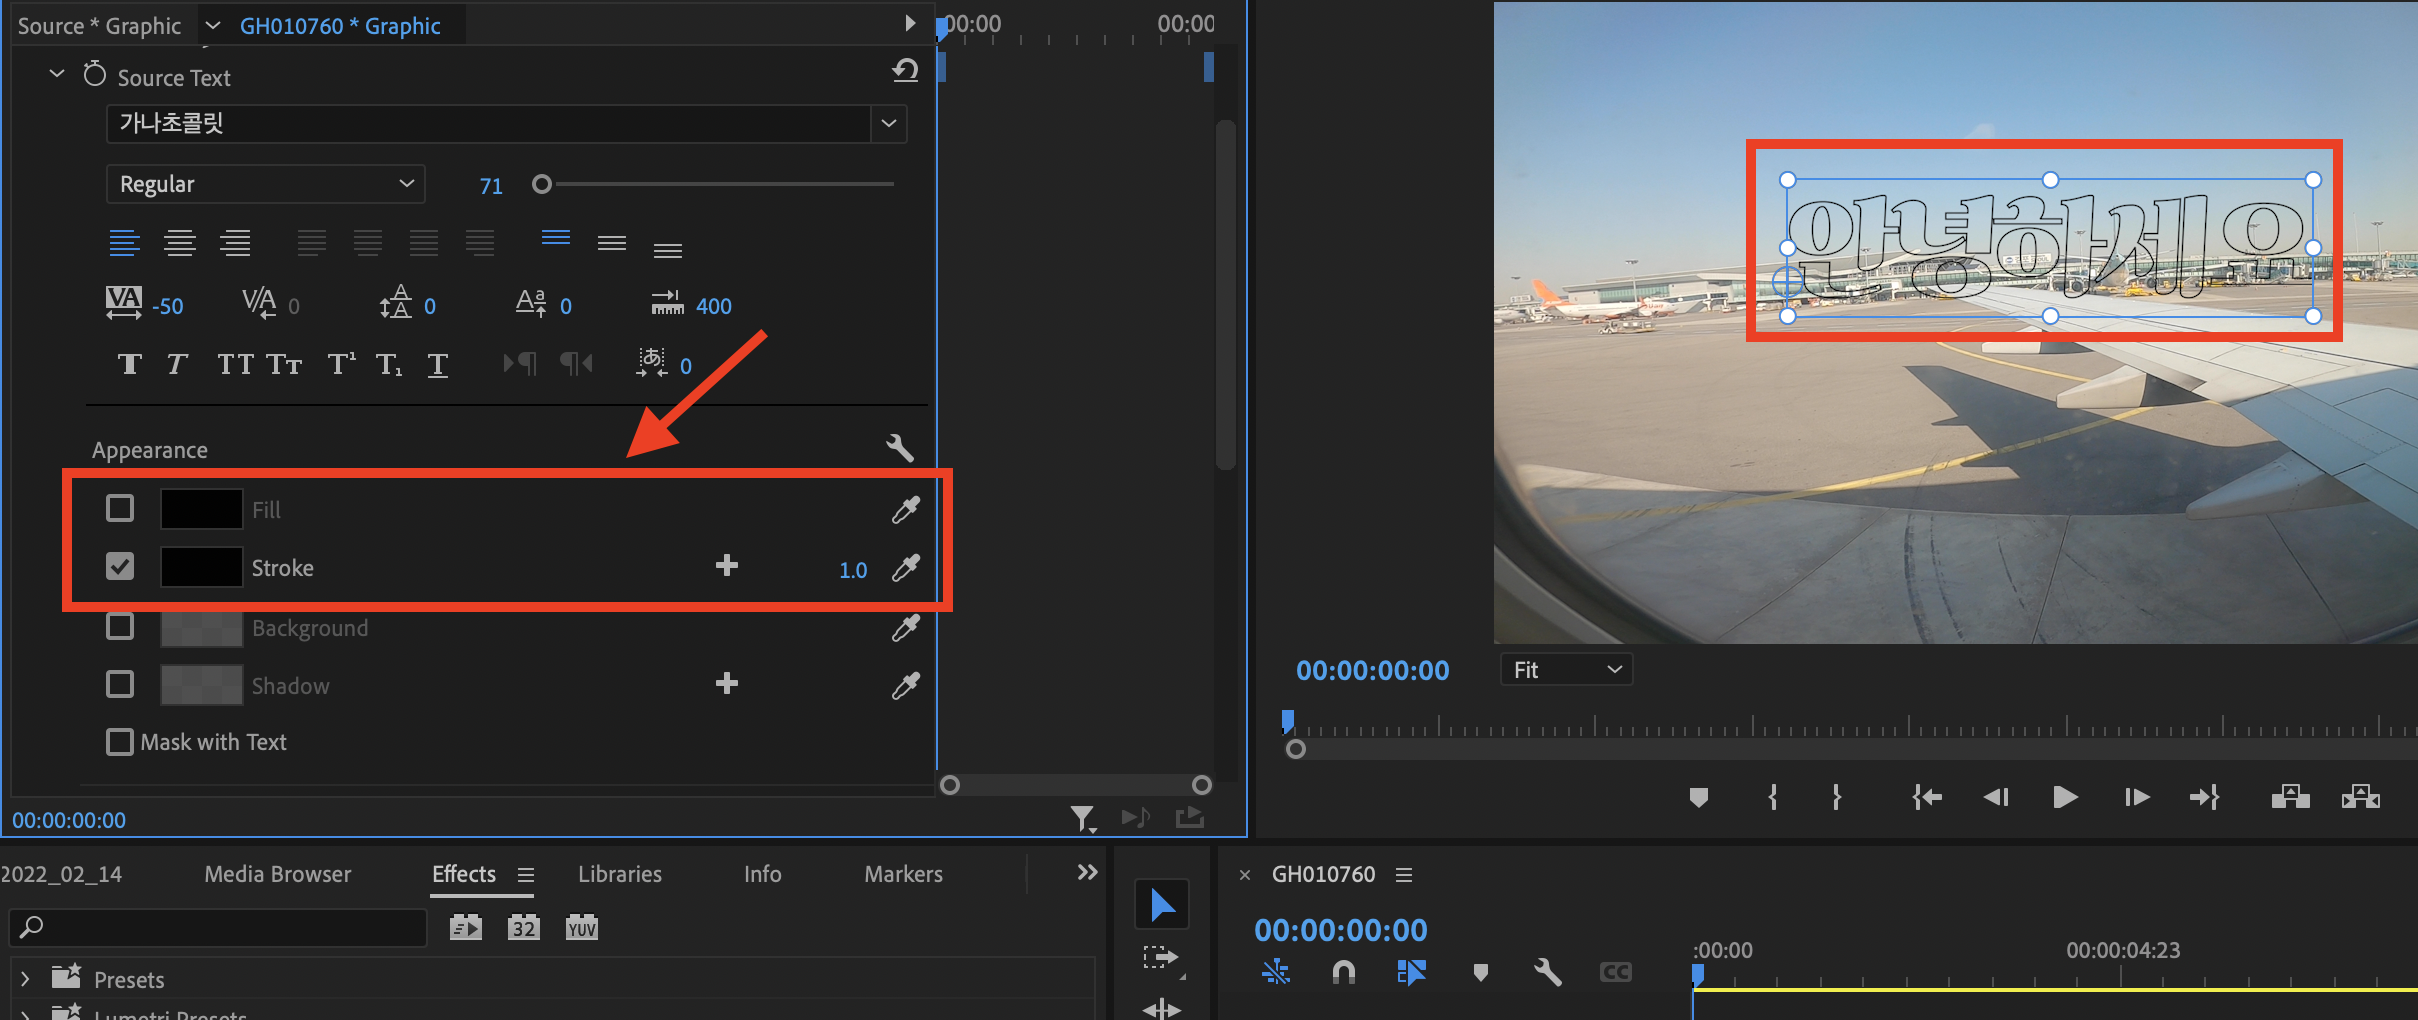Image resolution: width=2418 pixels, height=1020 pixels.
Task: Toggle Subscript style
Action: tap(389, 364)
